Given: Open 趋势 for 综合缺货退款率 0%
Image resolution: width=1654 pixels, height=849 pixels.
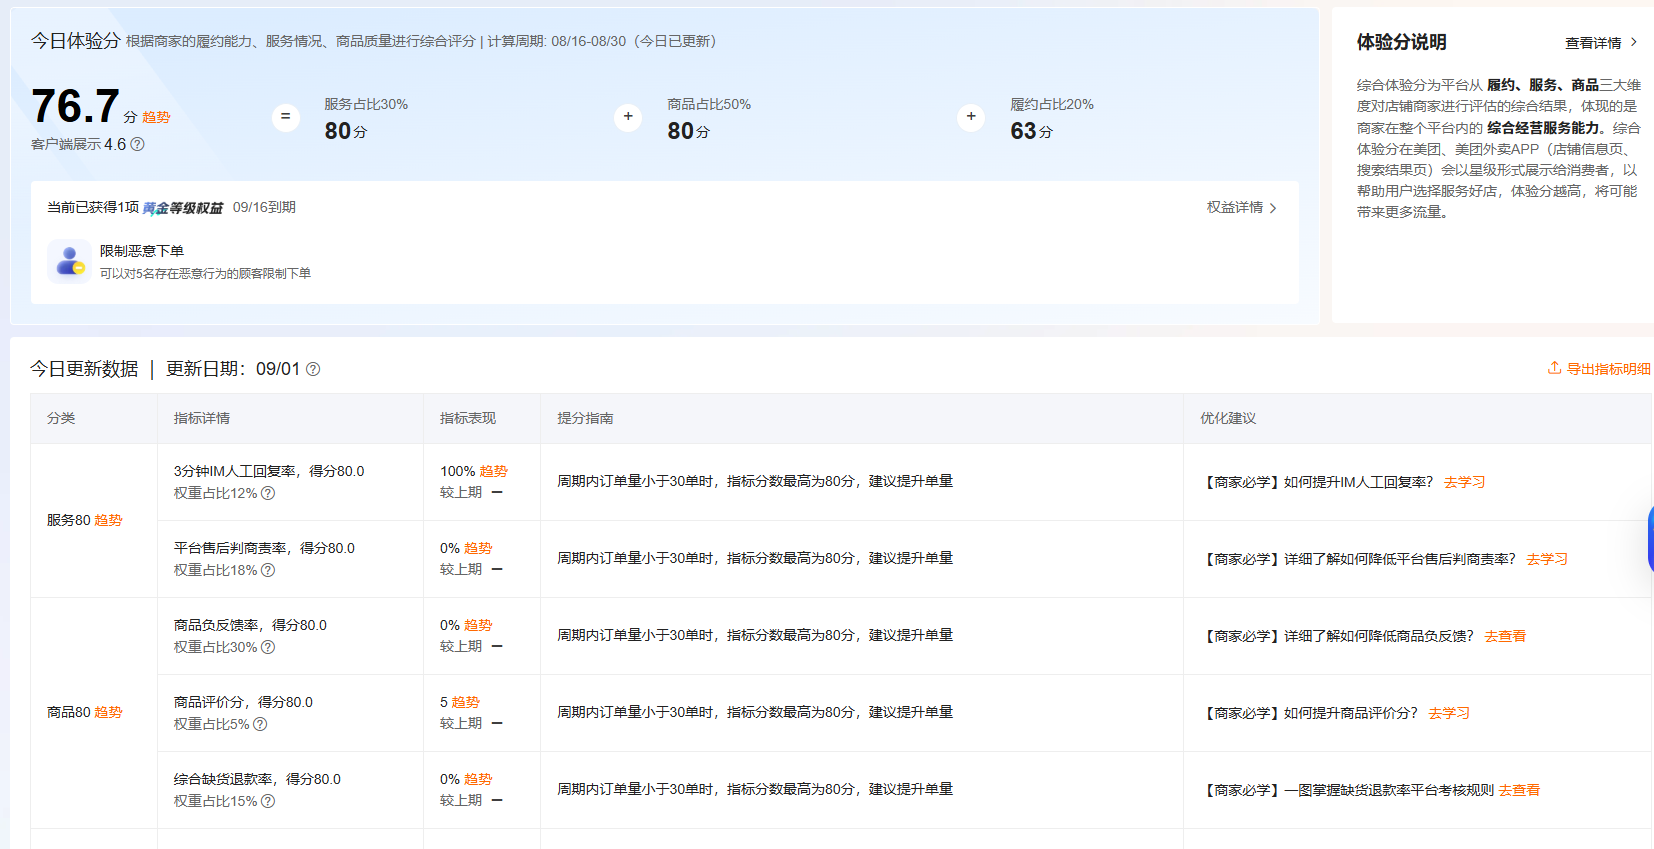Looking at the screenshot, I should (x=478, y=779).
